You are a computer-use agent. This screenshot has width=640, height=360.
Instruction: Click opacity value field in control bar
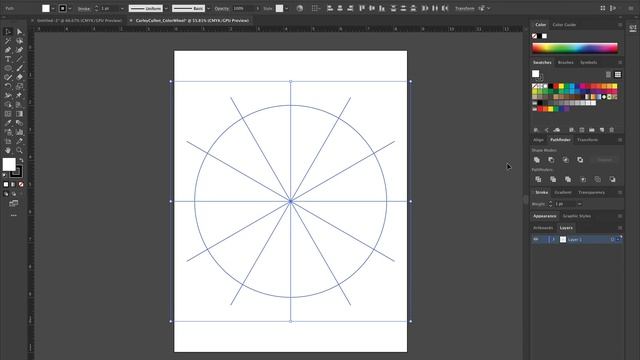pos(244,8)
